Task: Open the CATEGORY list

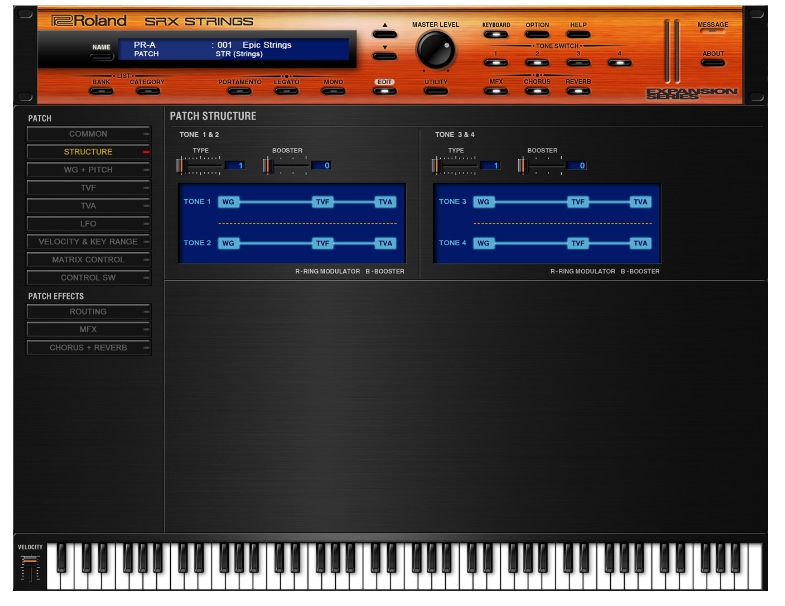Action: coord(148,91)
